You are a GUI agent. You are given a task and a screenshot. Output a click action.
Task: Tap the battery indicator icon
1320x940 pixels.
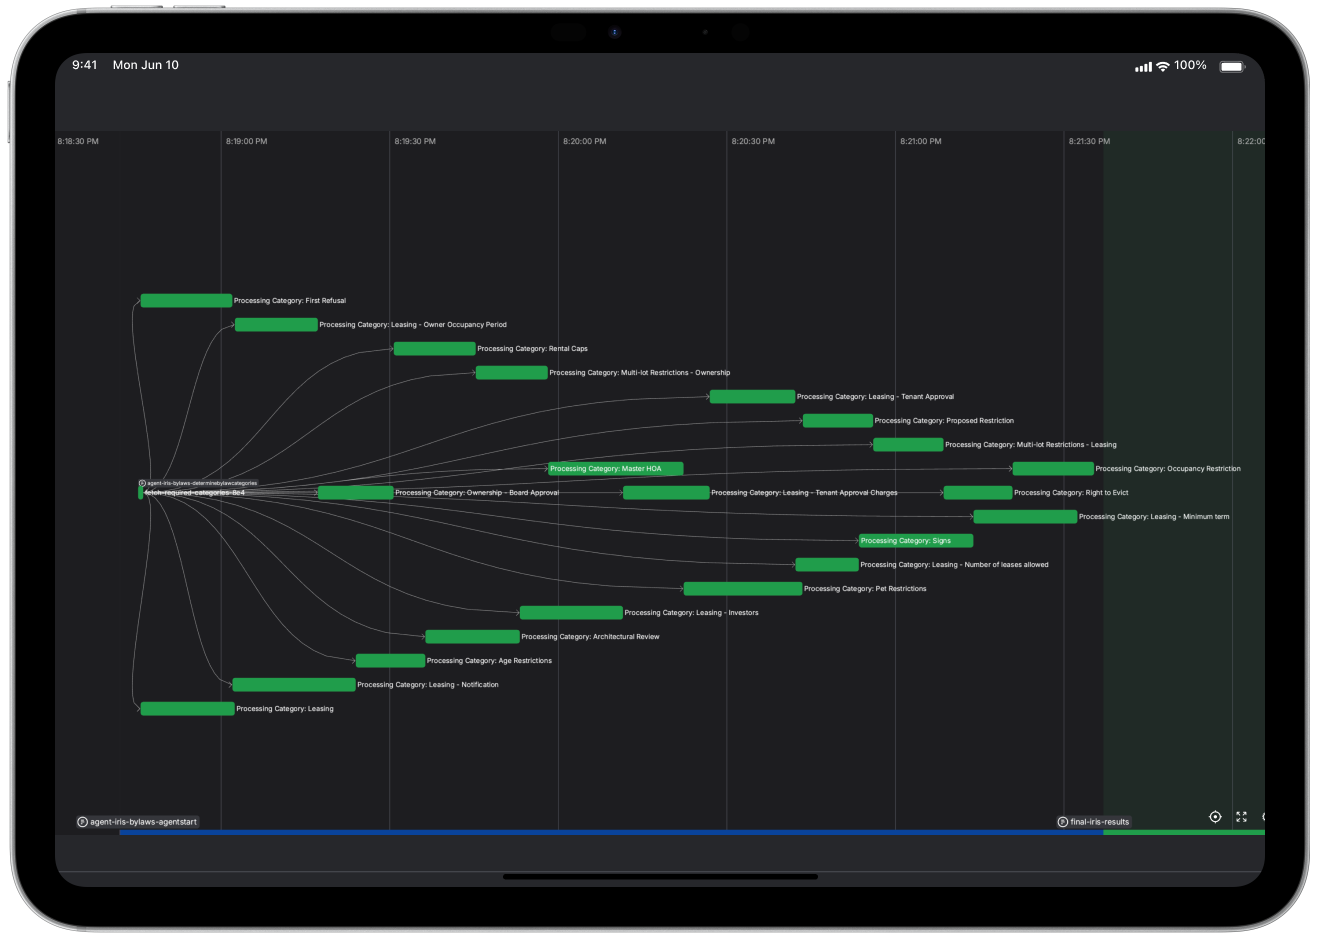point(1232,66)
